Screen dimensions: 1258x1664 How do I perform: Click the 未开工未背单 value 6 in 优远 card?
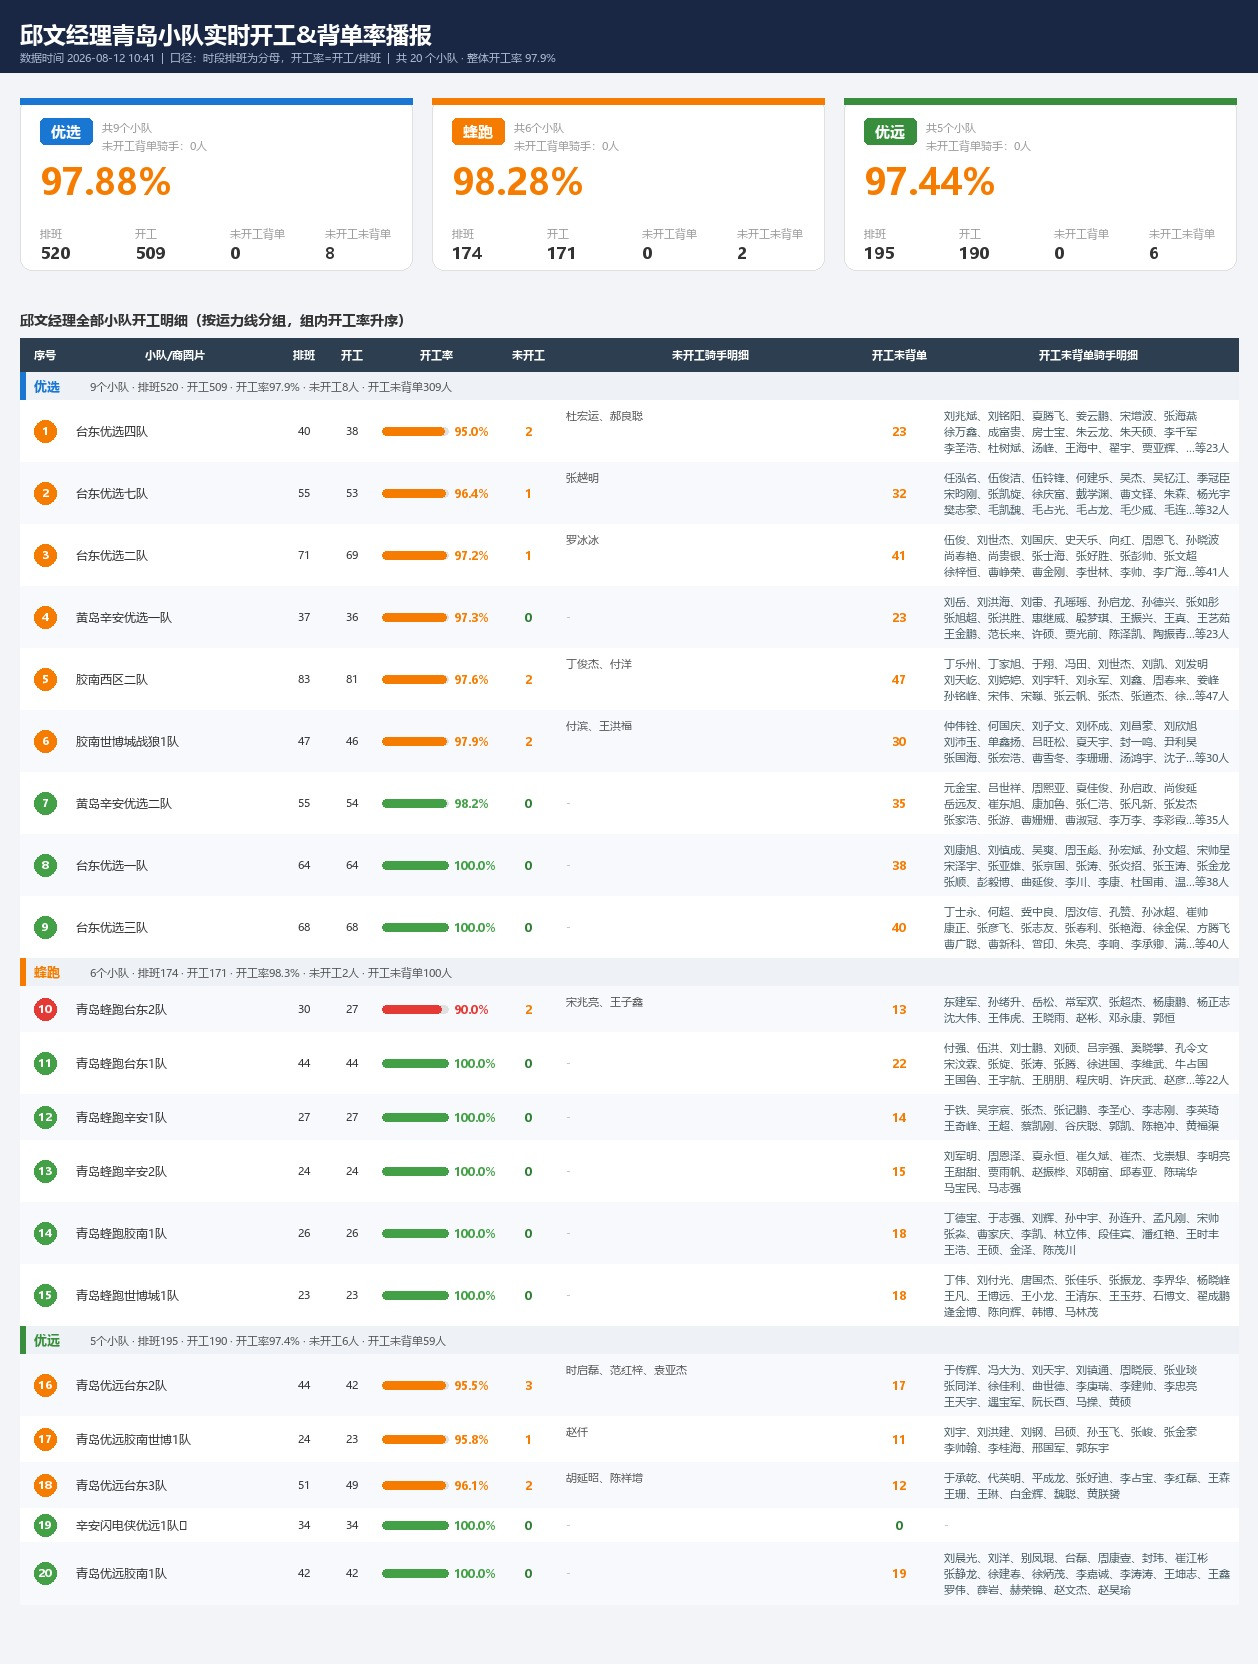[1154, 254]
